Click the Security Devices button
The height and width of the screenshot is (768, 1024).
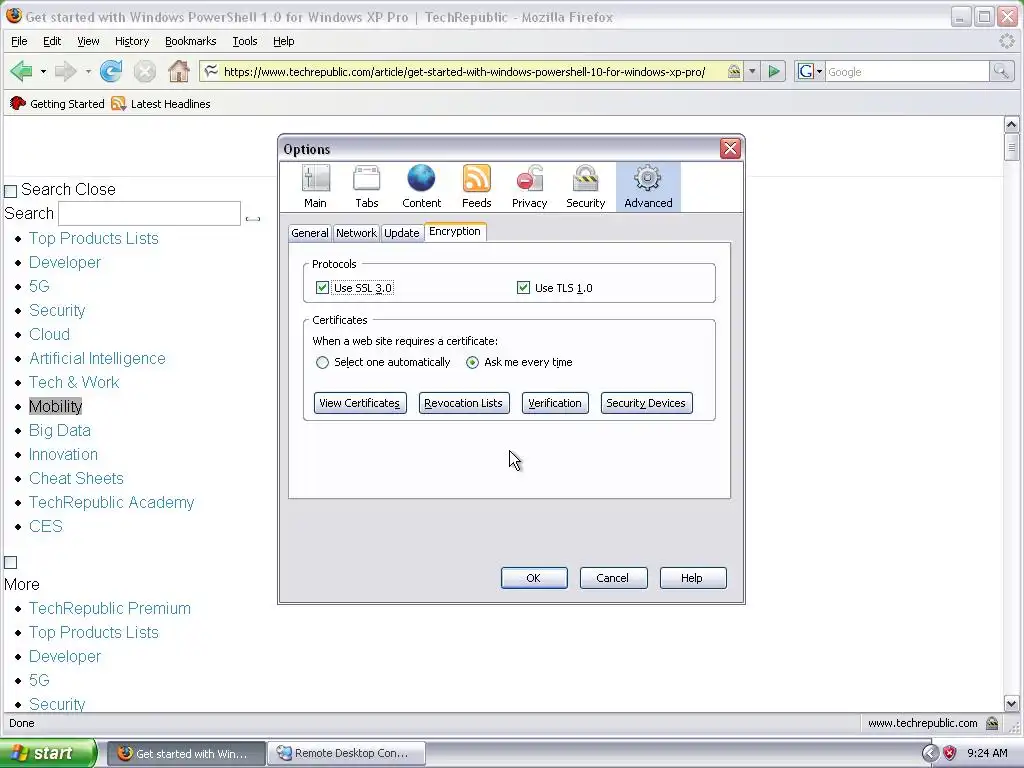(x=646, y=403)
